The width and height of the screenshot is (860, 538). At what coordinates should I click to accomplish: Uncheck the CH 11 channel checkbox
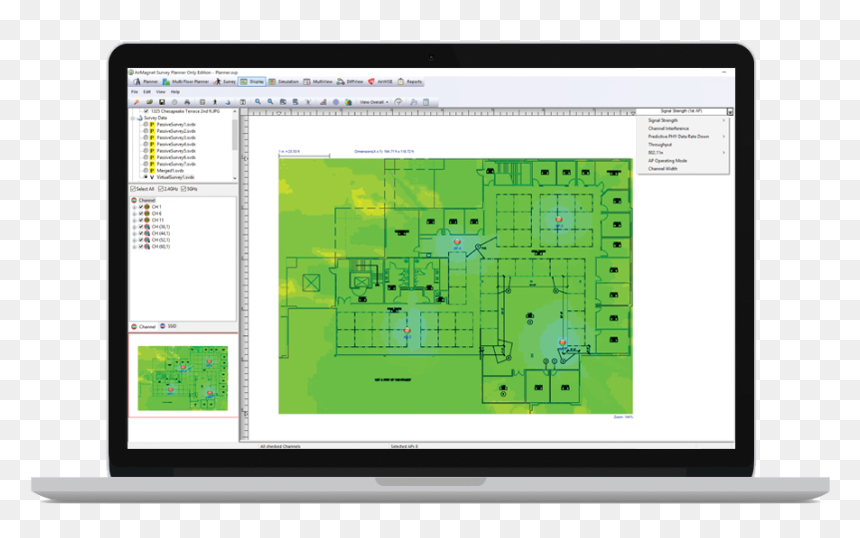click(x=140, y=220)
